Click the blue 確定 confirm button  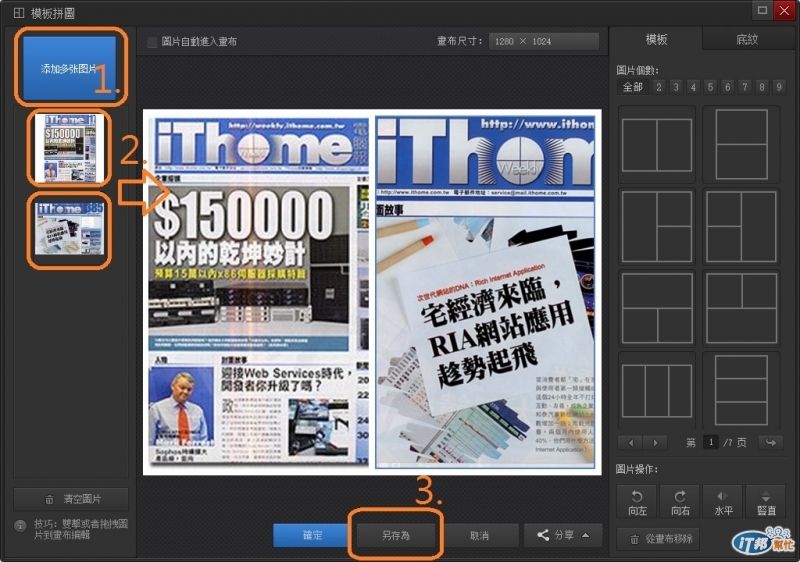pos(312,535)
